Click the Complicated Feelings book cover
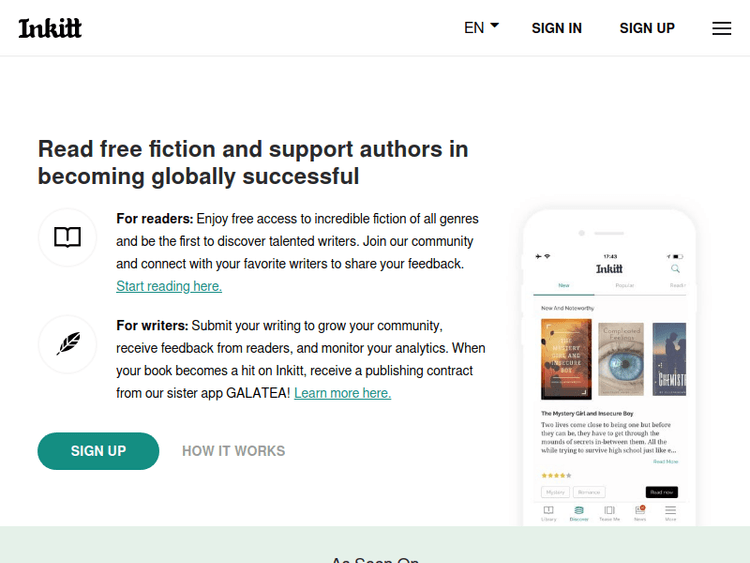 (x=621, y=359)
